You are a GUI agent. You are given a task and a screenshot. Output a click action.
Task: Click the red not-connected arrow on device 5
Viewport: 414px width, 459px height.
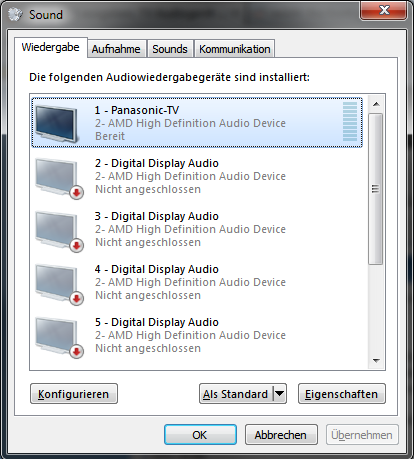click(x=77, y=351)
